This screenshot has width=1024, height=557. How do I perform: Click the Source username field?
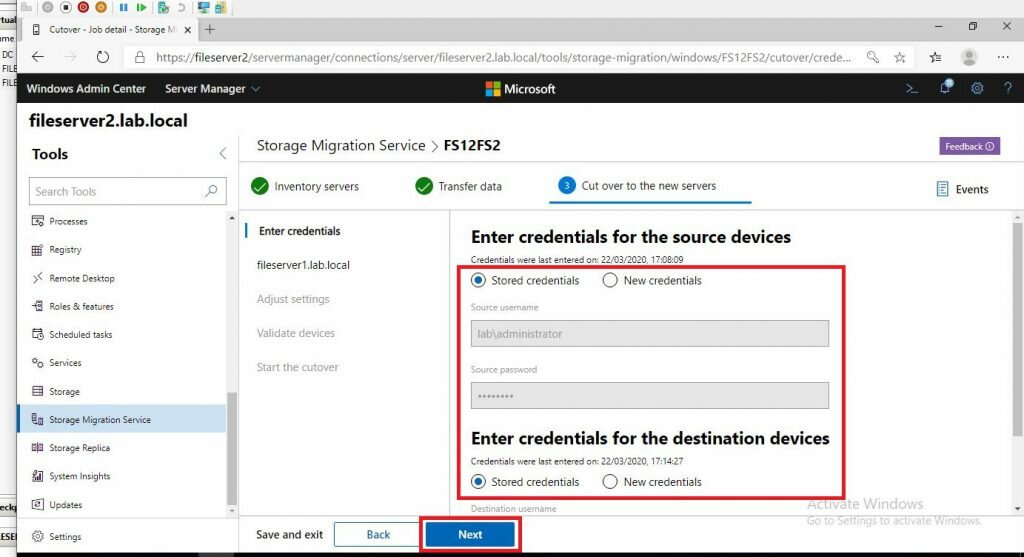(649, 334)
